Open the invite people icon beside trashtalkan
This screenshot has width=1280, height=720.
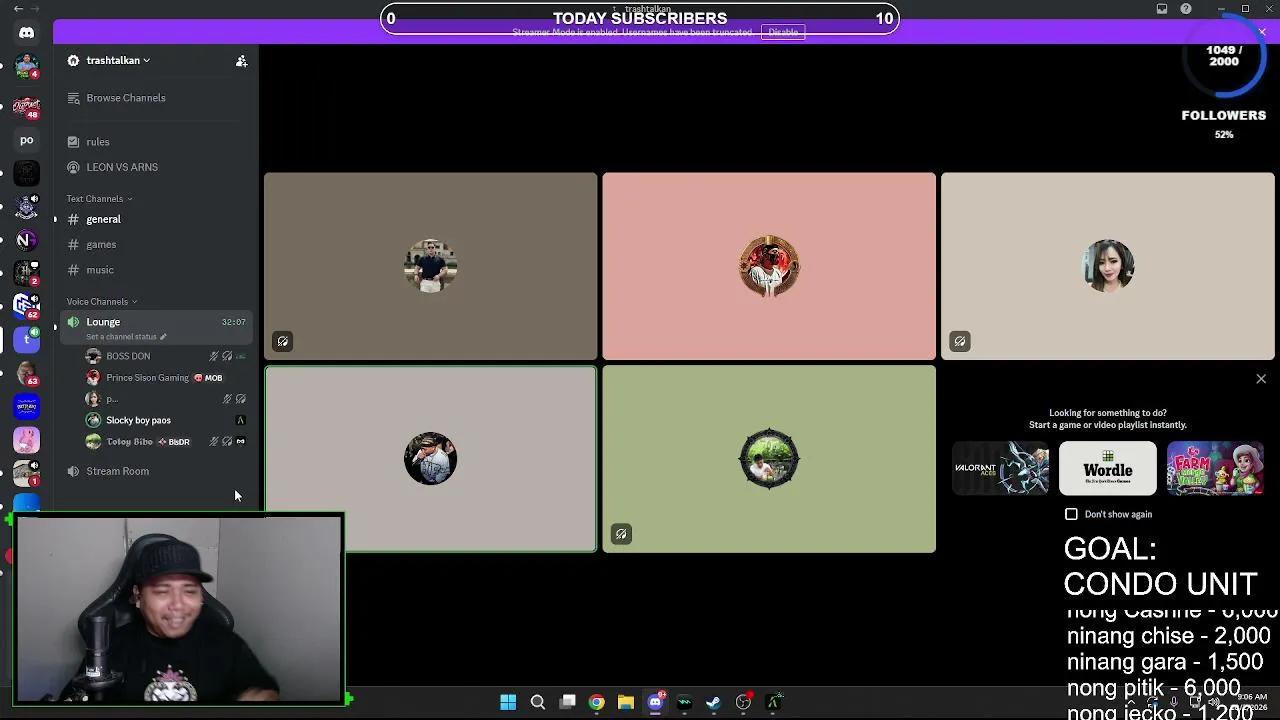click(241, 61)
